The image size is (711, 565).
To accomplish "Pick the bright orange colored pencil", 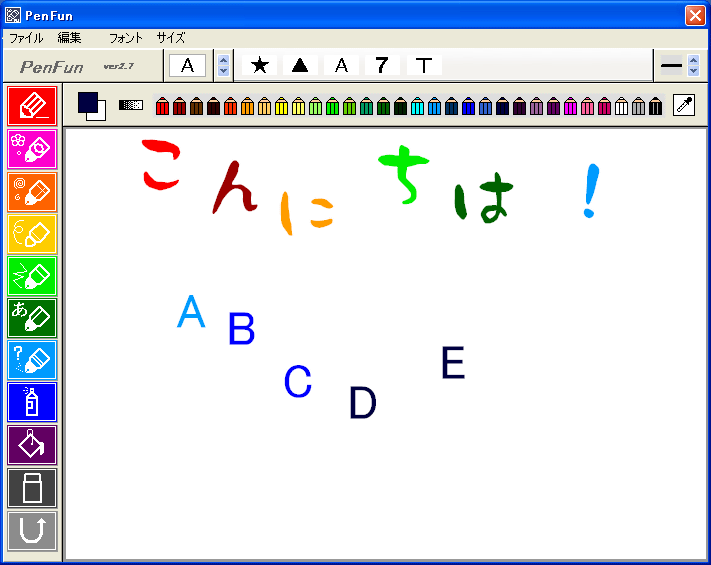I will 248,106.
